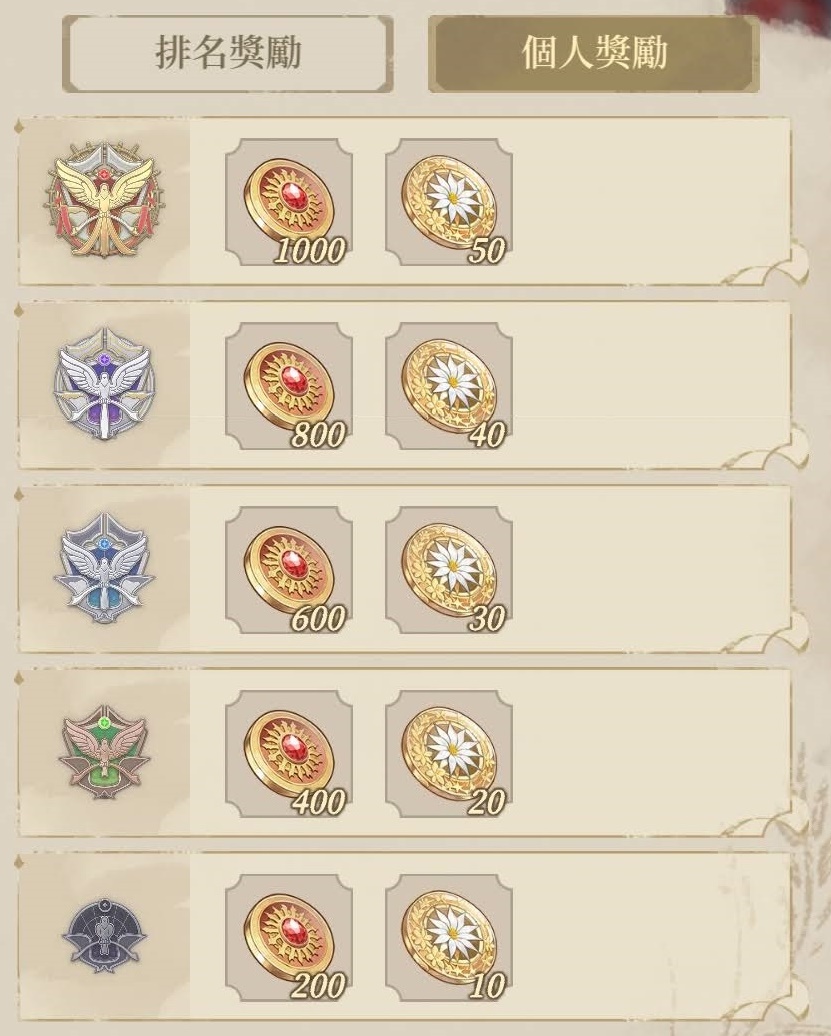Tap the bronze-green bird rank badge
Image resolution: width=831 pixels, height=1036 pixels.
pos(104,752)
